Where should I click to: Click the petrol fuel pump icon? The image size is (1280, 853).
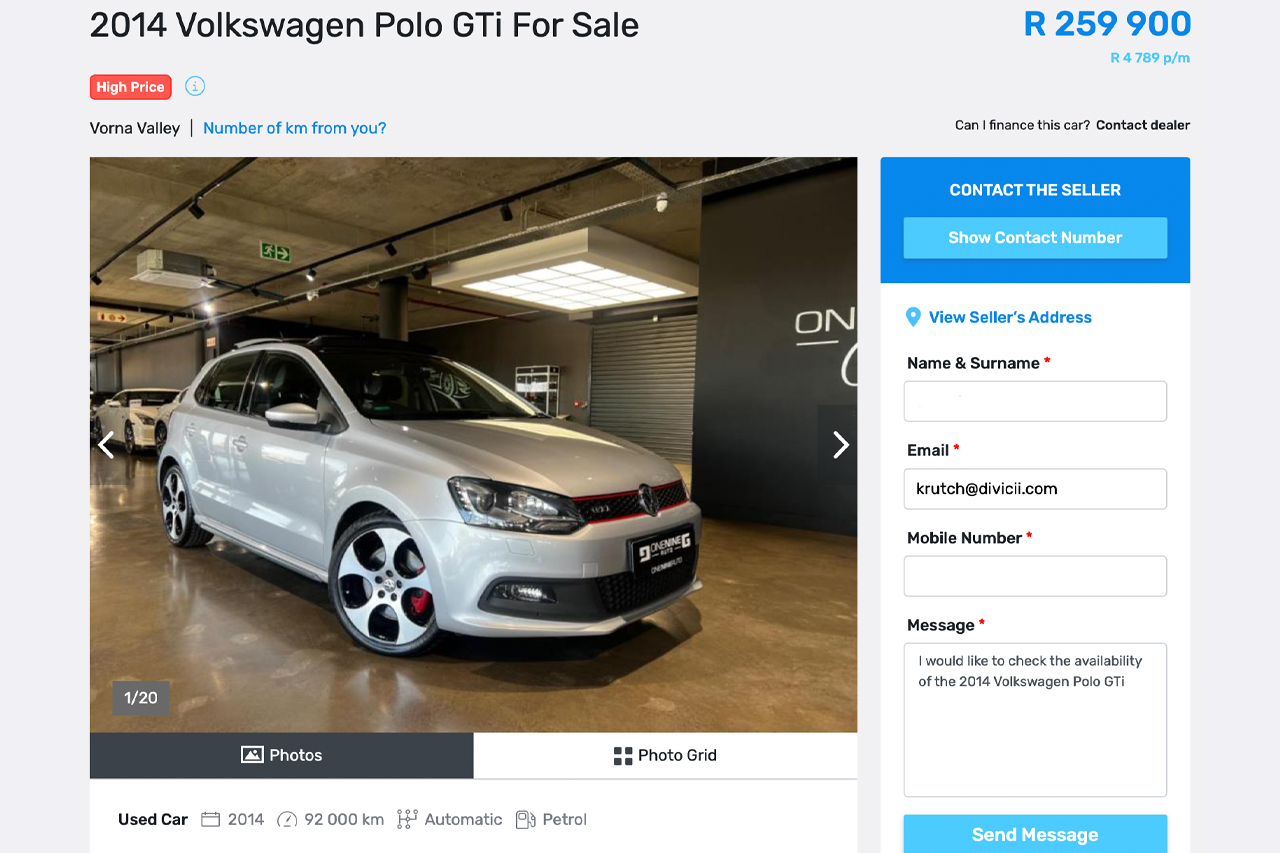click(x=526, y=820)
